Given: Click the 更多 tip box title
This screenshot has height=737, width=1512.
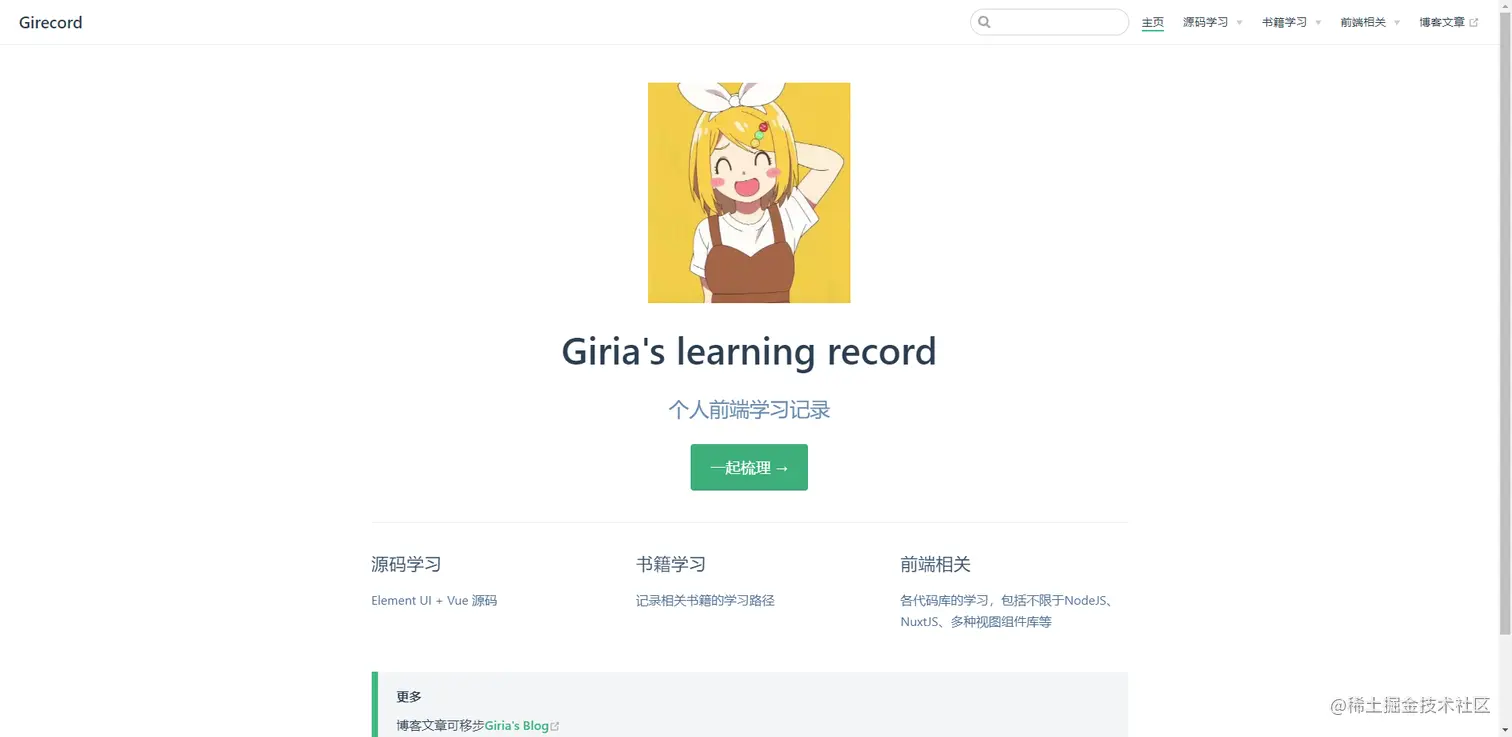Looking at the screenshot, I should coord(409,696).
